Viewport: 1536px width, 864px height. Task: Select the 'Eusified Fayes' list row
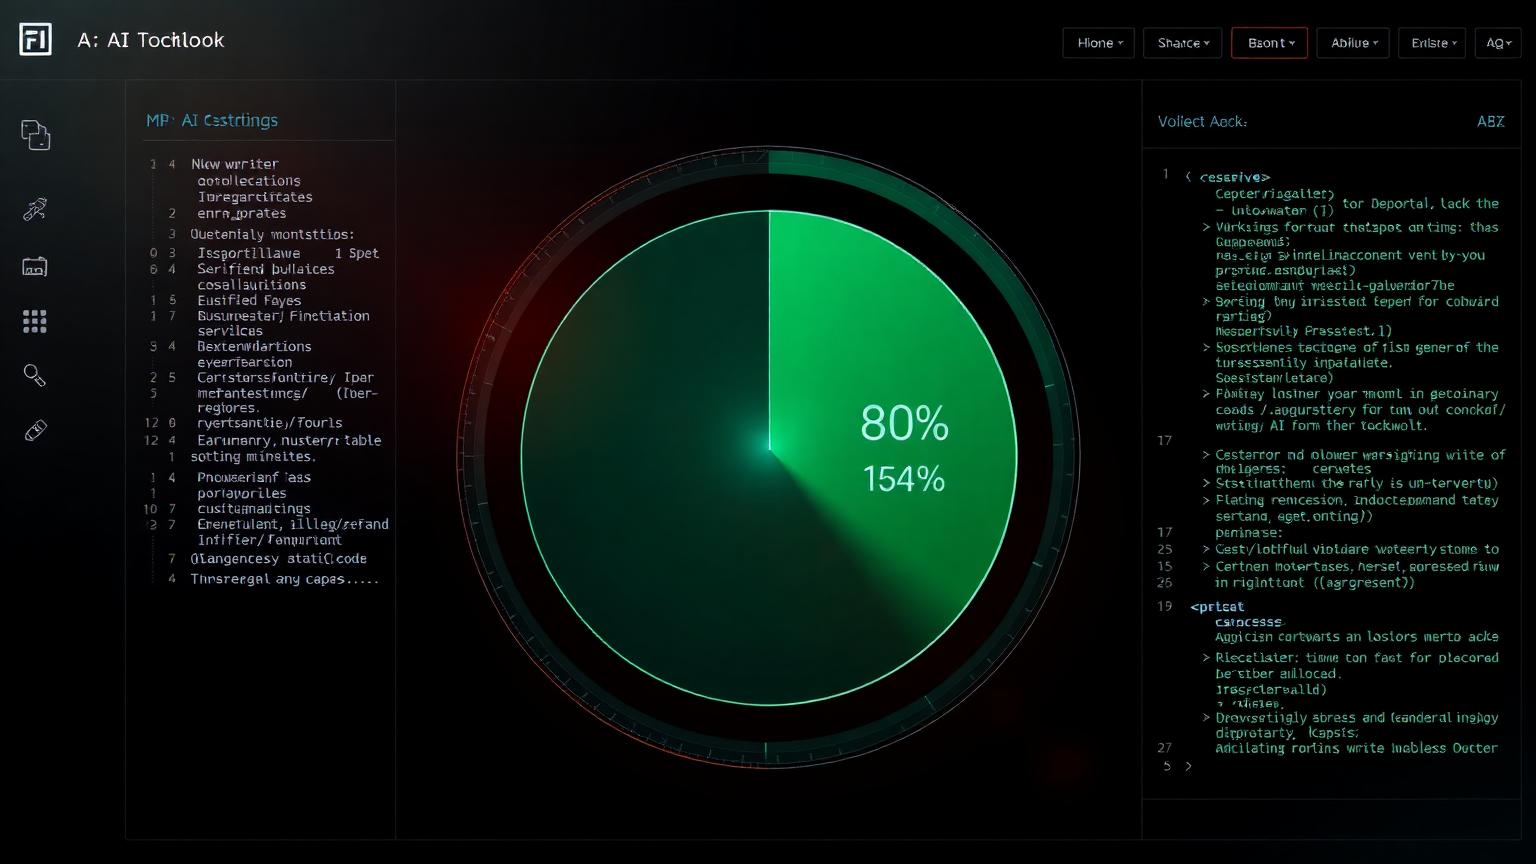[x=249, y=300]
